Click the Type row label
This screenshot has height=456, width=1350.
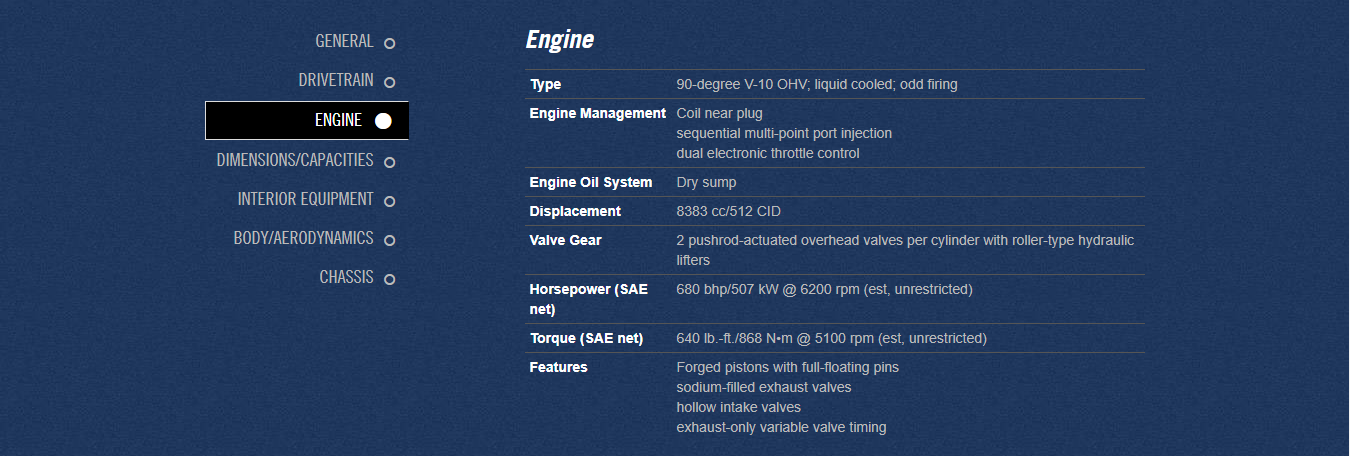[x=546, y=85]
